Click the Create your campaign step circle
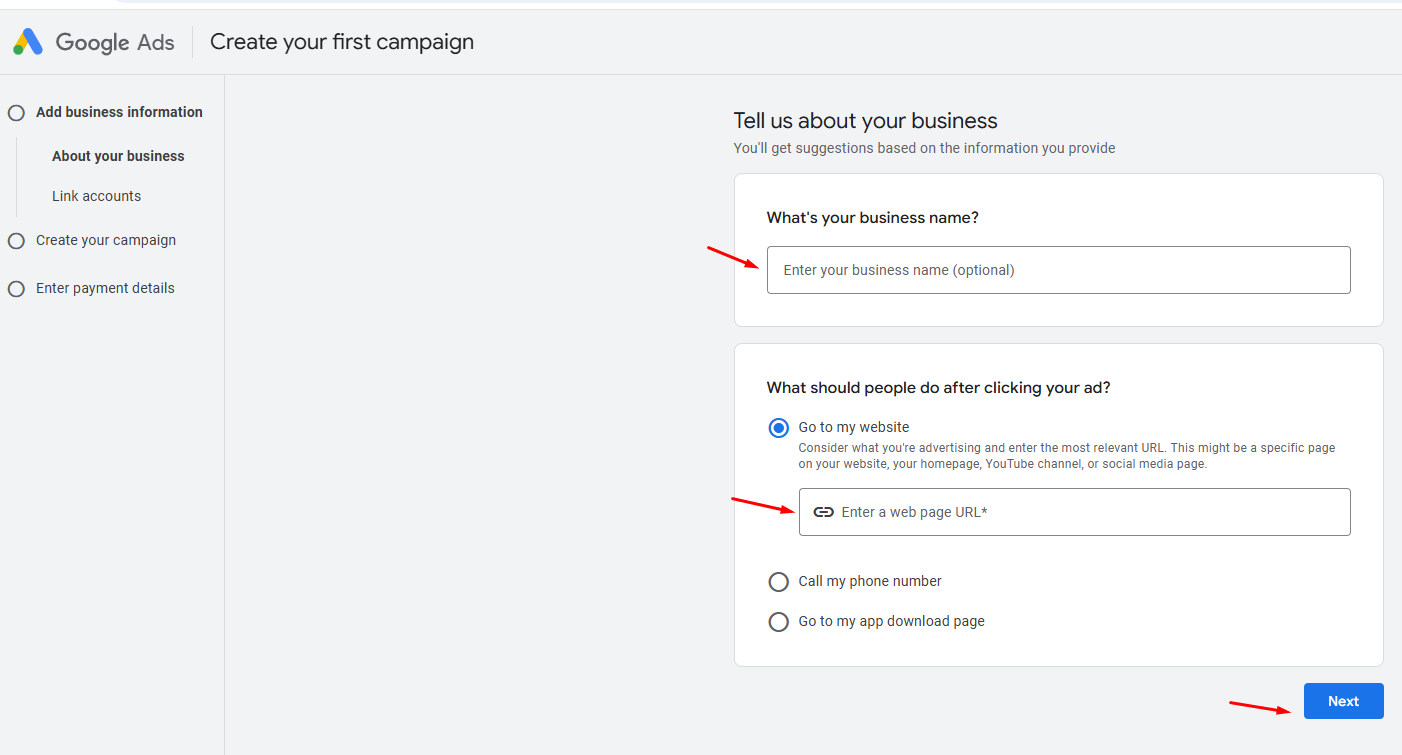This screenshot has height=755, width=1402. [x=16, y=241]
